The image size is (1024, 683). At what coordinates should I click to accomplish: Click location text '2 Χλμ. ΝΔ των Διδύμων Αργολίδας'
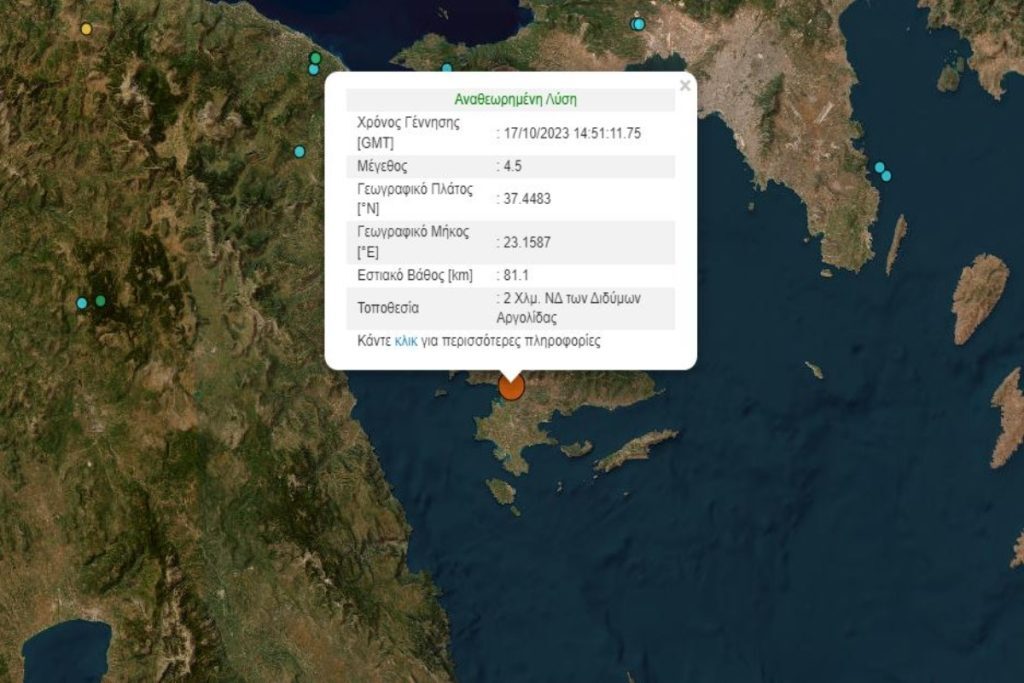(x=569, y=308)
